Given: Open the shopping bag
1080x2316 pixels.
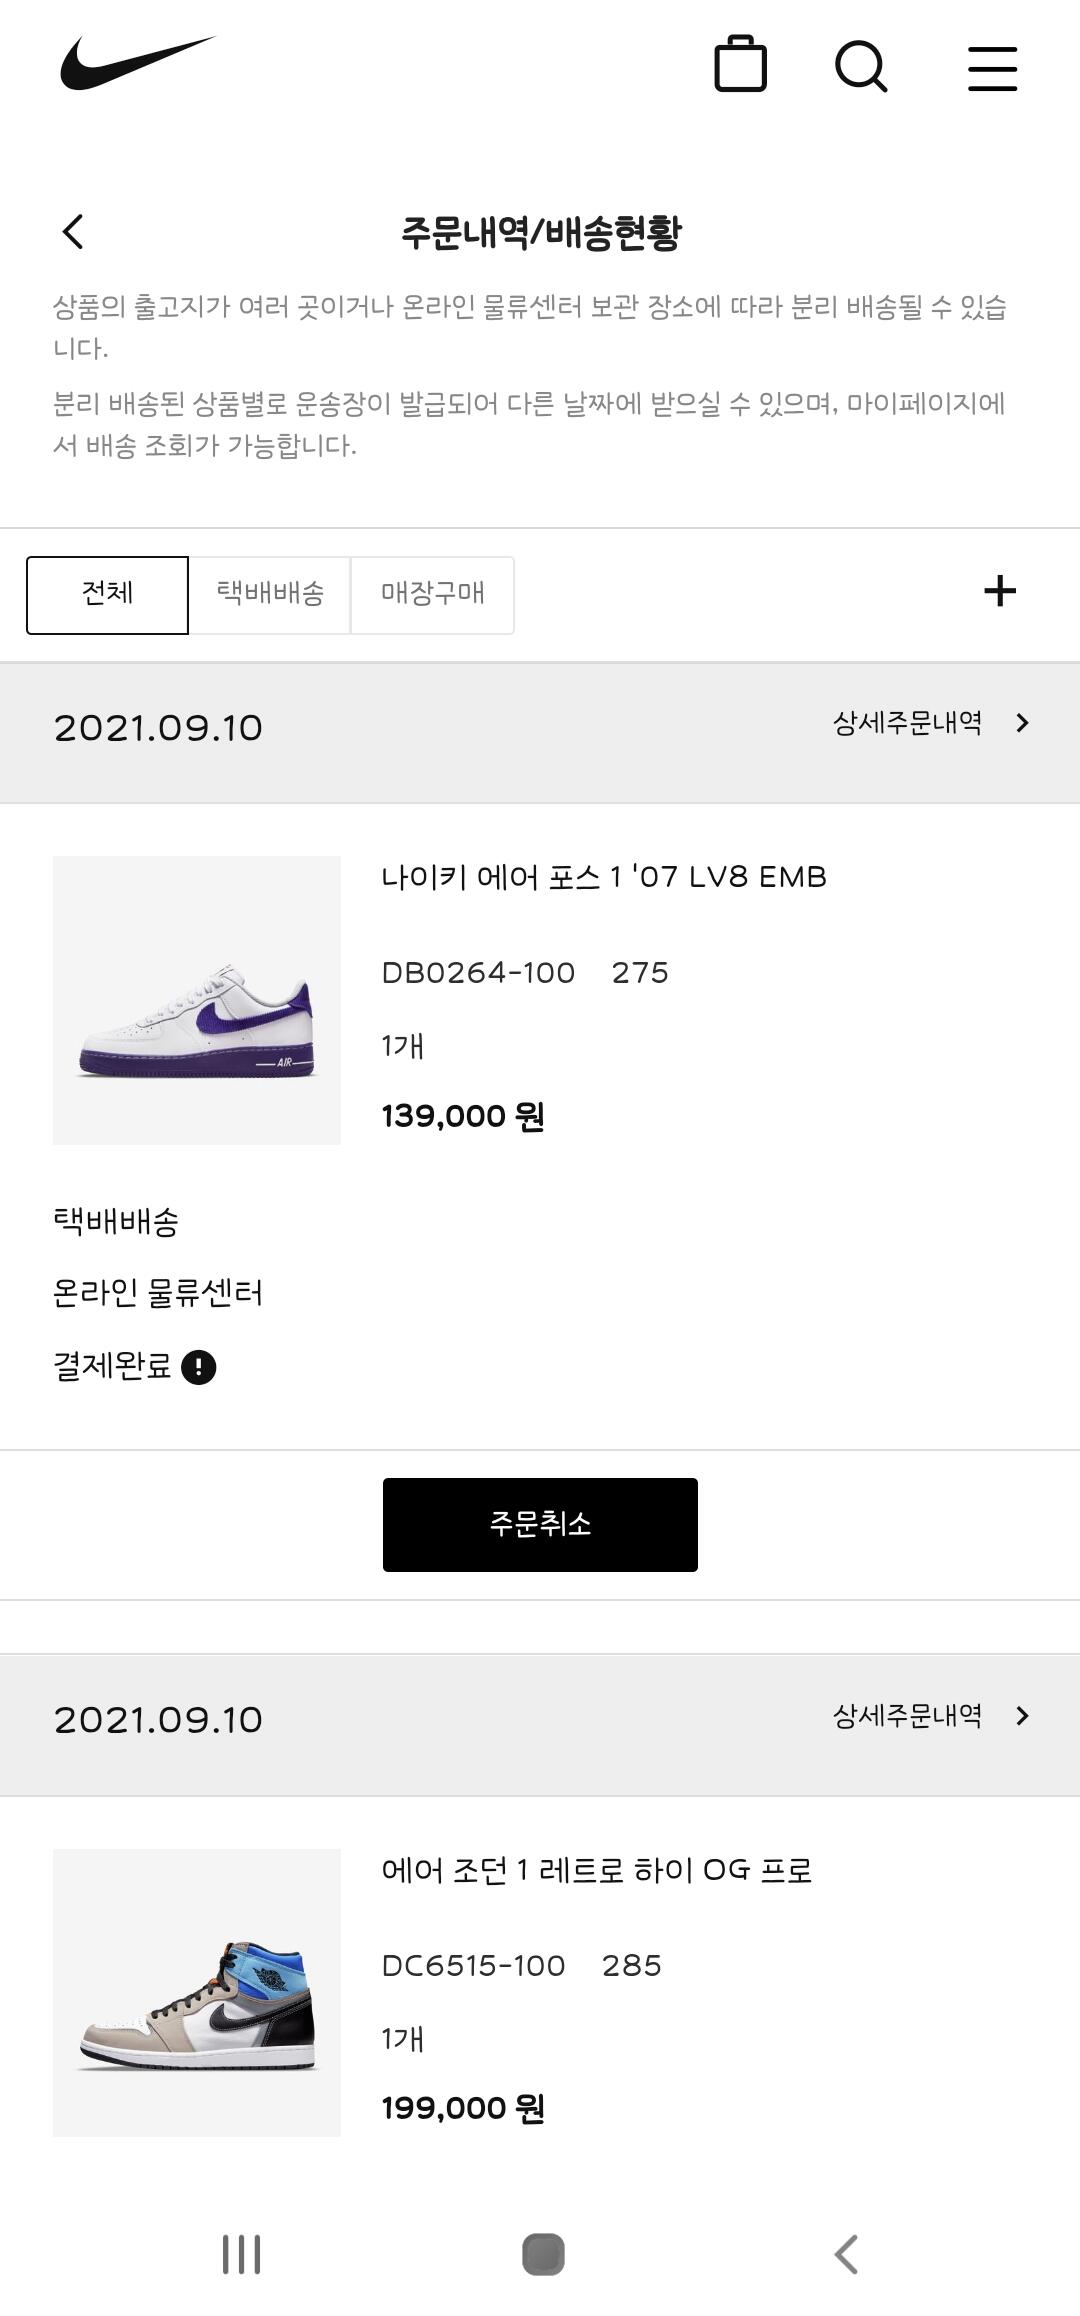Looking at the screenshot, I should (x=740, y=66).
